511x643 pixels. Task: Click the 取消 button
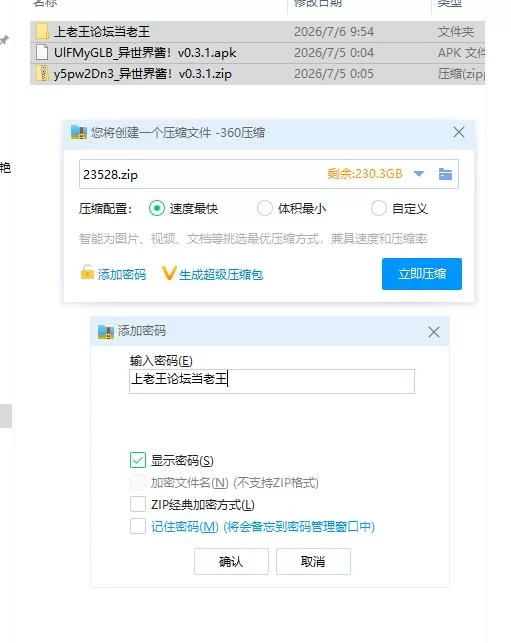coord(313,561)
